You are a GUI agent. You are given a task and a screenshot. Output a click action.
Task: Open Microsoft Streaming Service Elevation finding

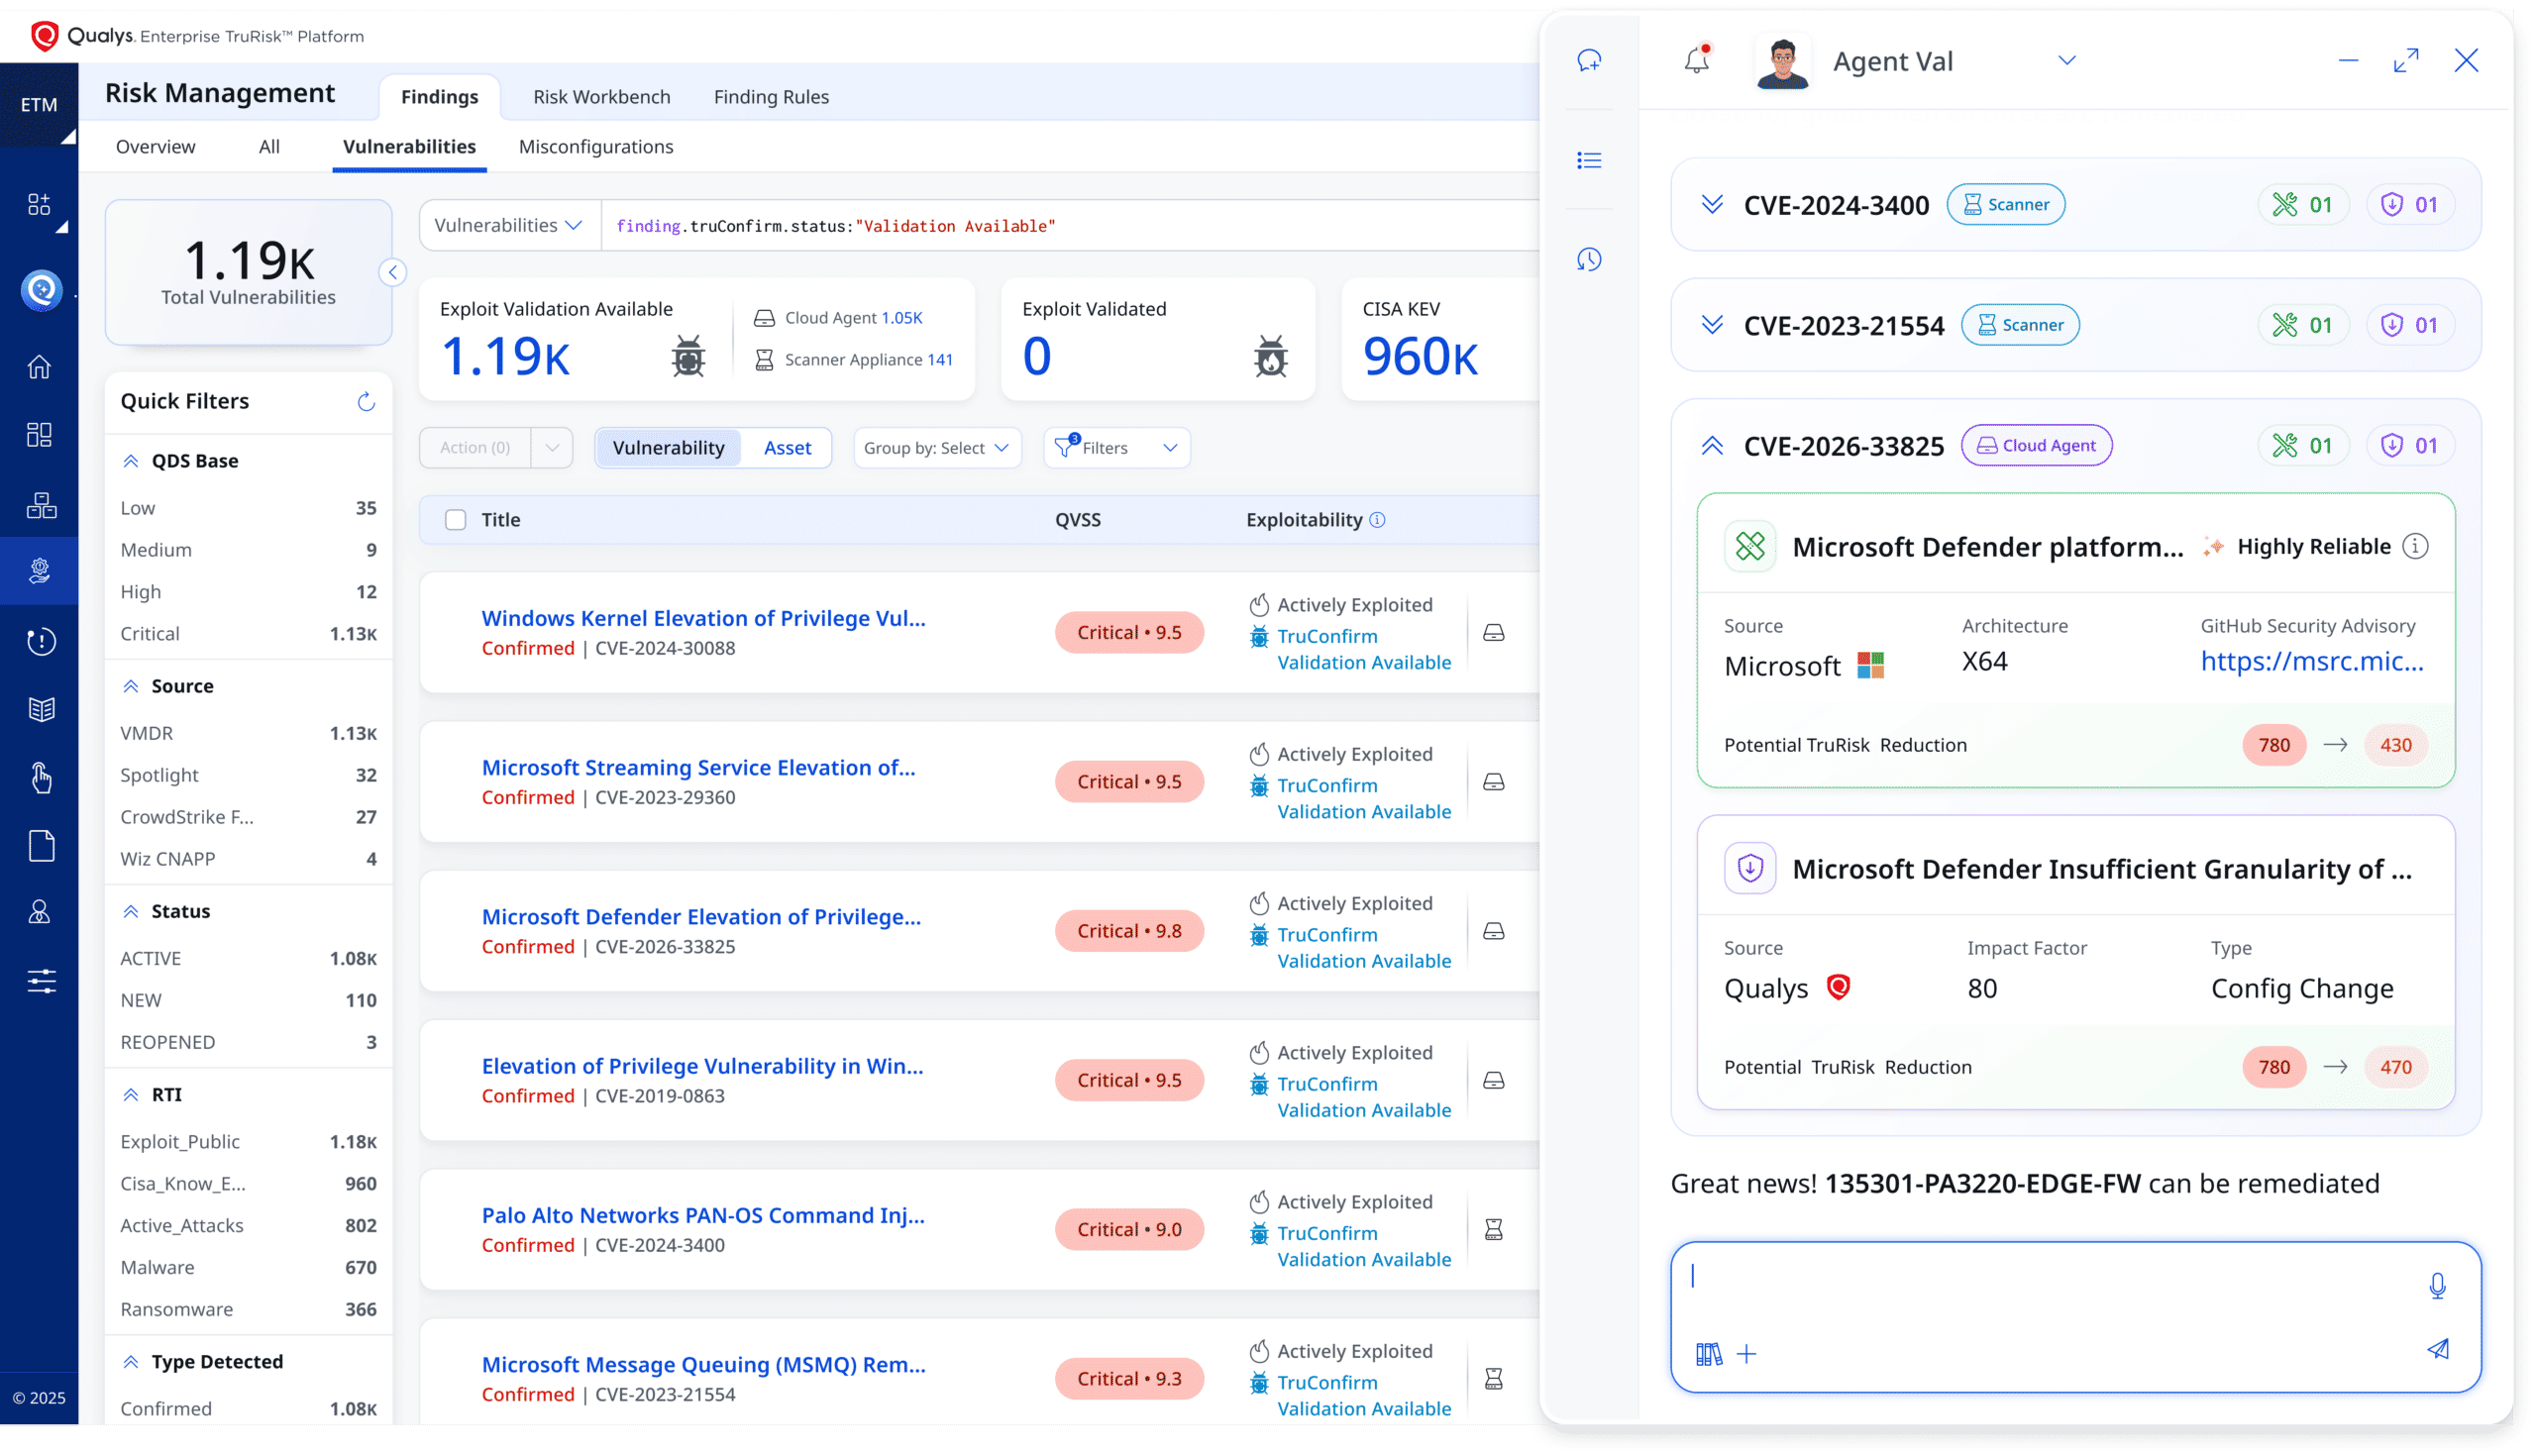[698, 767]
